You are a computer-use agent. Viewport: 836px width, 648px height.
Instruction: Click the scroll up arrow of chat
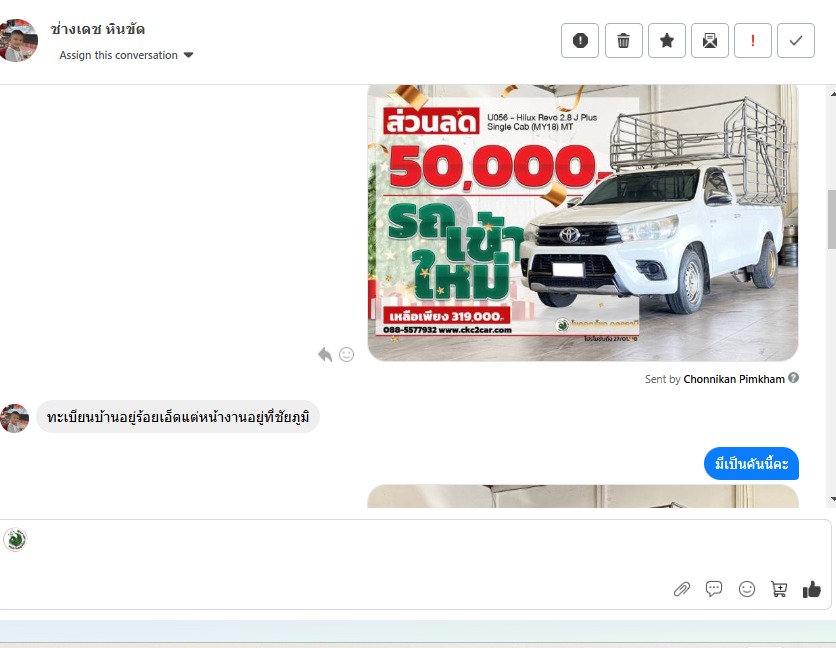(833, 94)
